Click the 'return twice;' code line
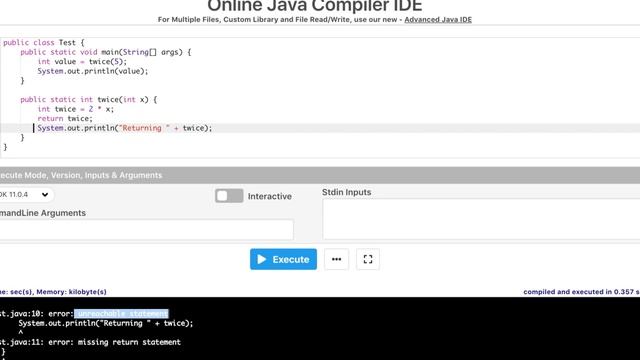This screenshot has height=360, width=640. [x=65, y=118]
